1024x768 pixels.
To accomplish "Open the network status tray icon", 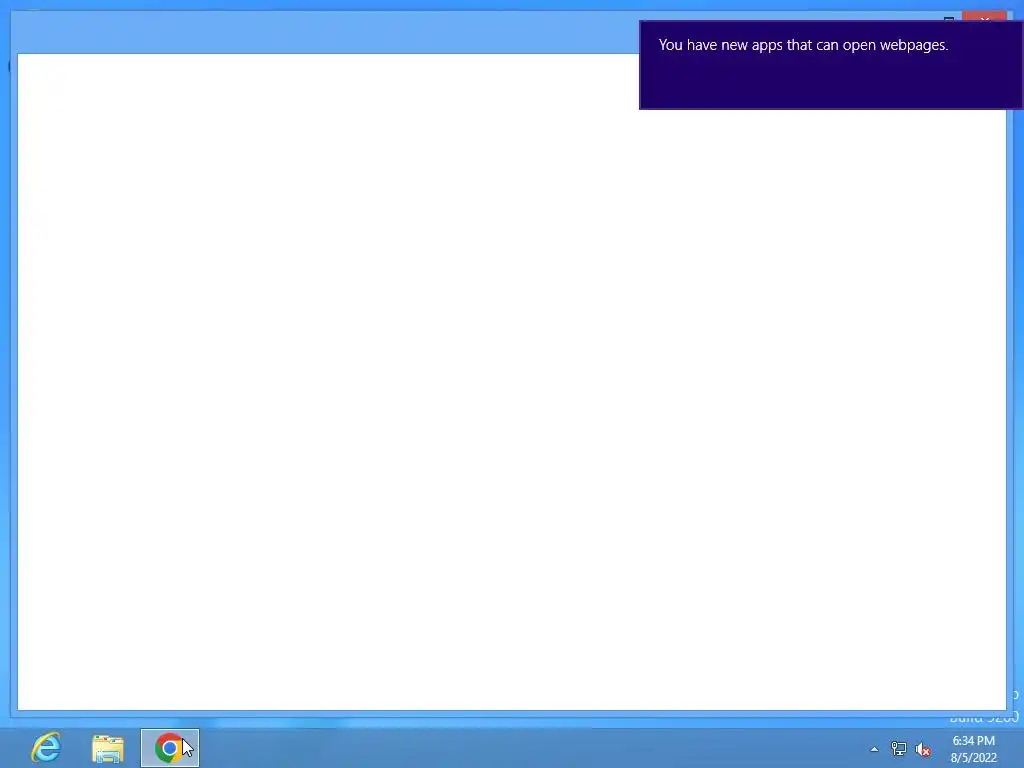I will (x=899, y=749).
